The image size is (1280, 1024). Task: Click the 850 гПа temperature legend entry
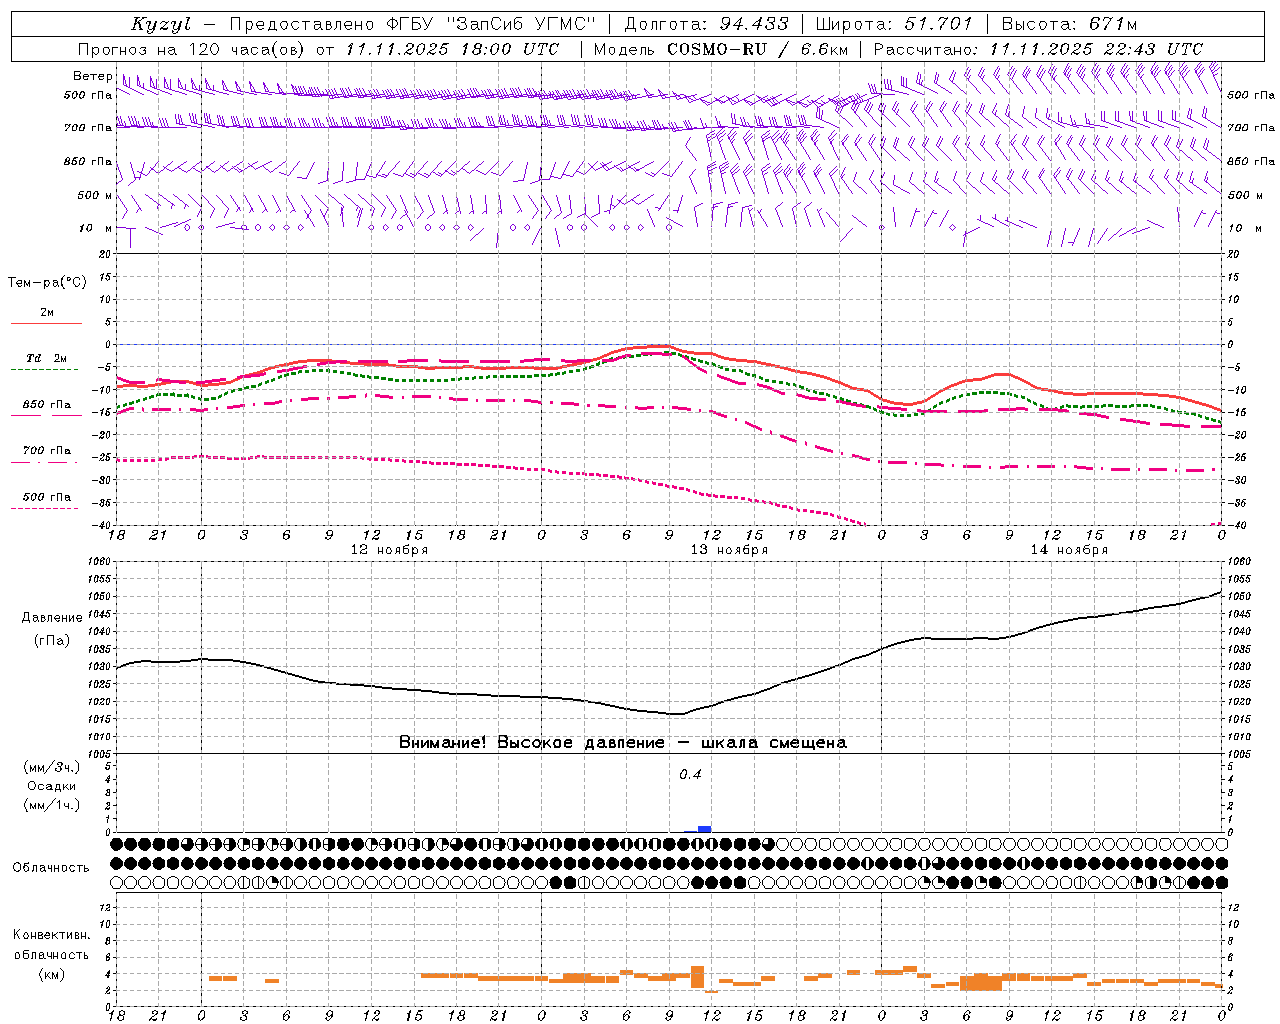[46, 405]
